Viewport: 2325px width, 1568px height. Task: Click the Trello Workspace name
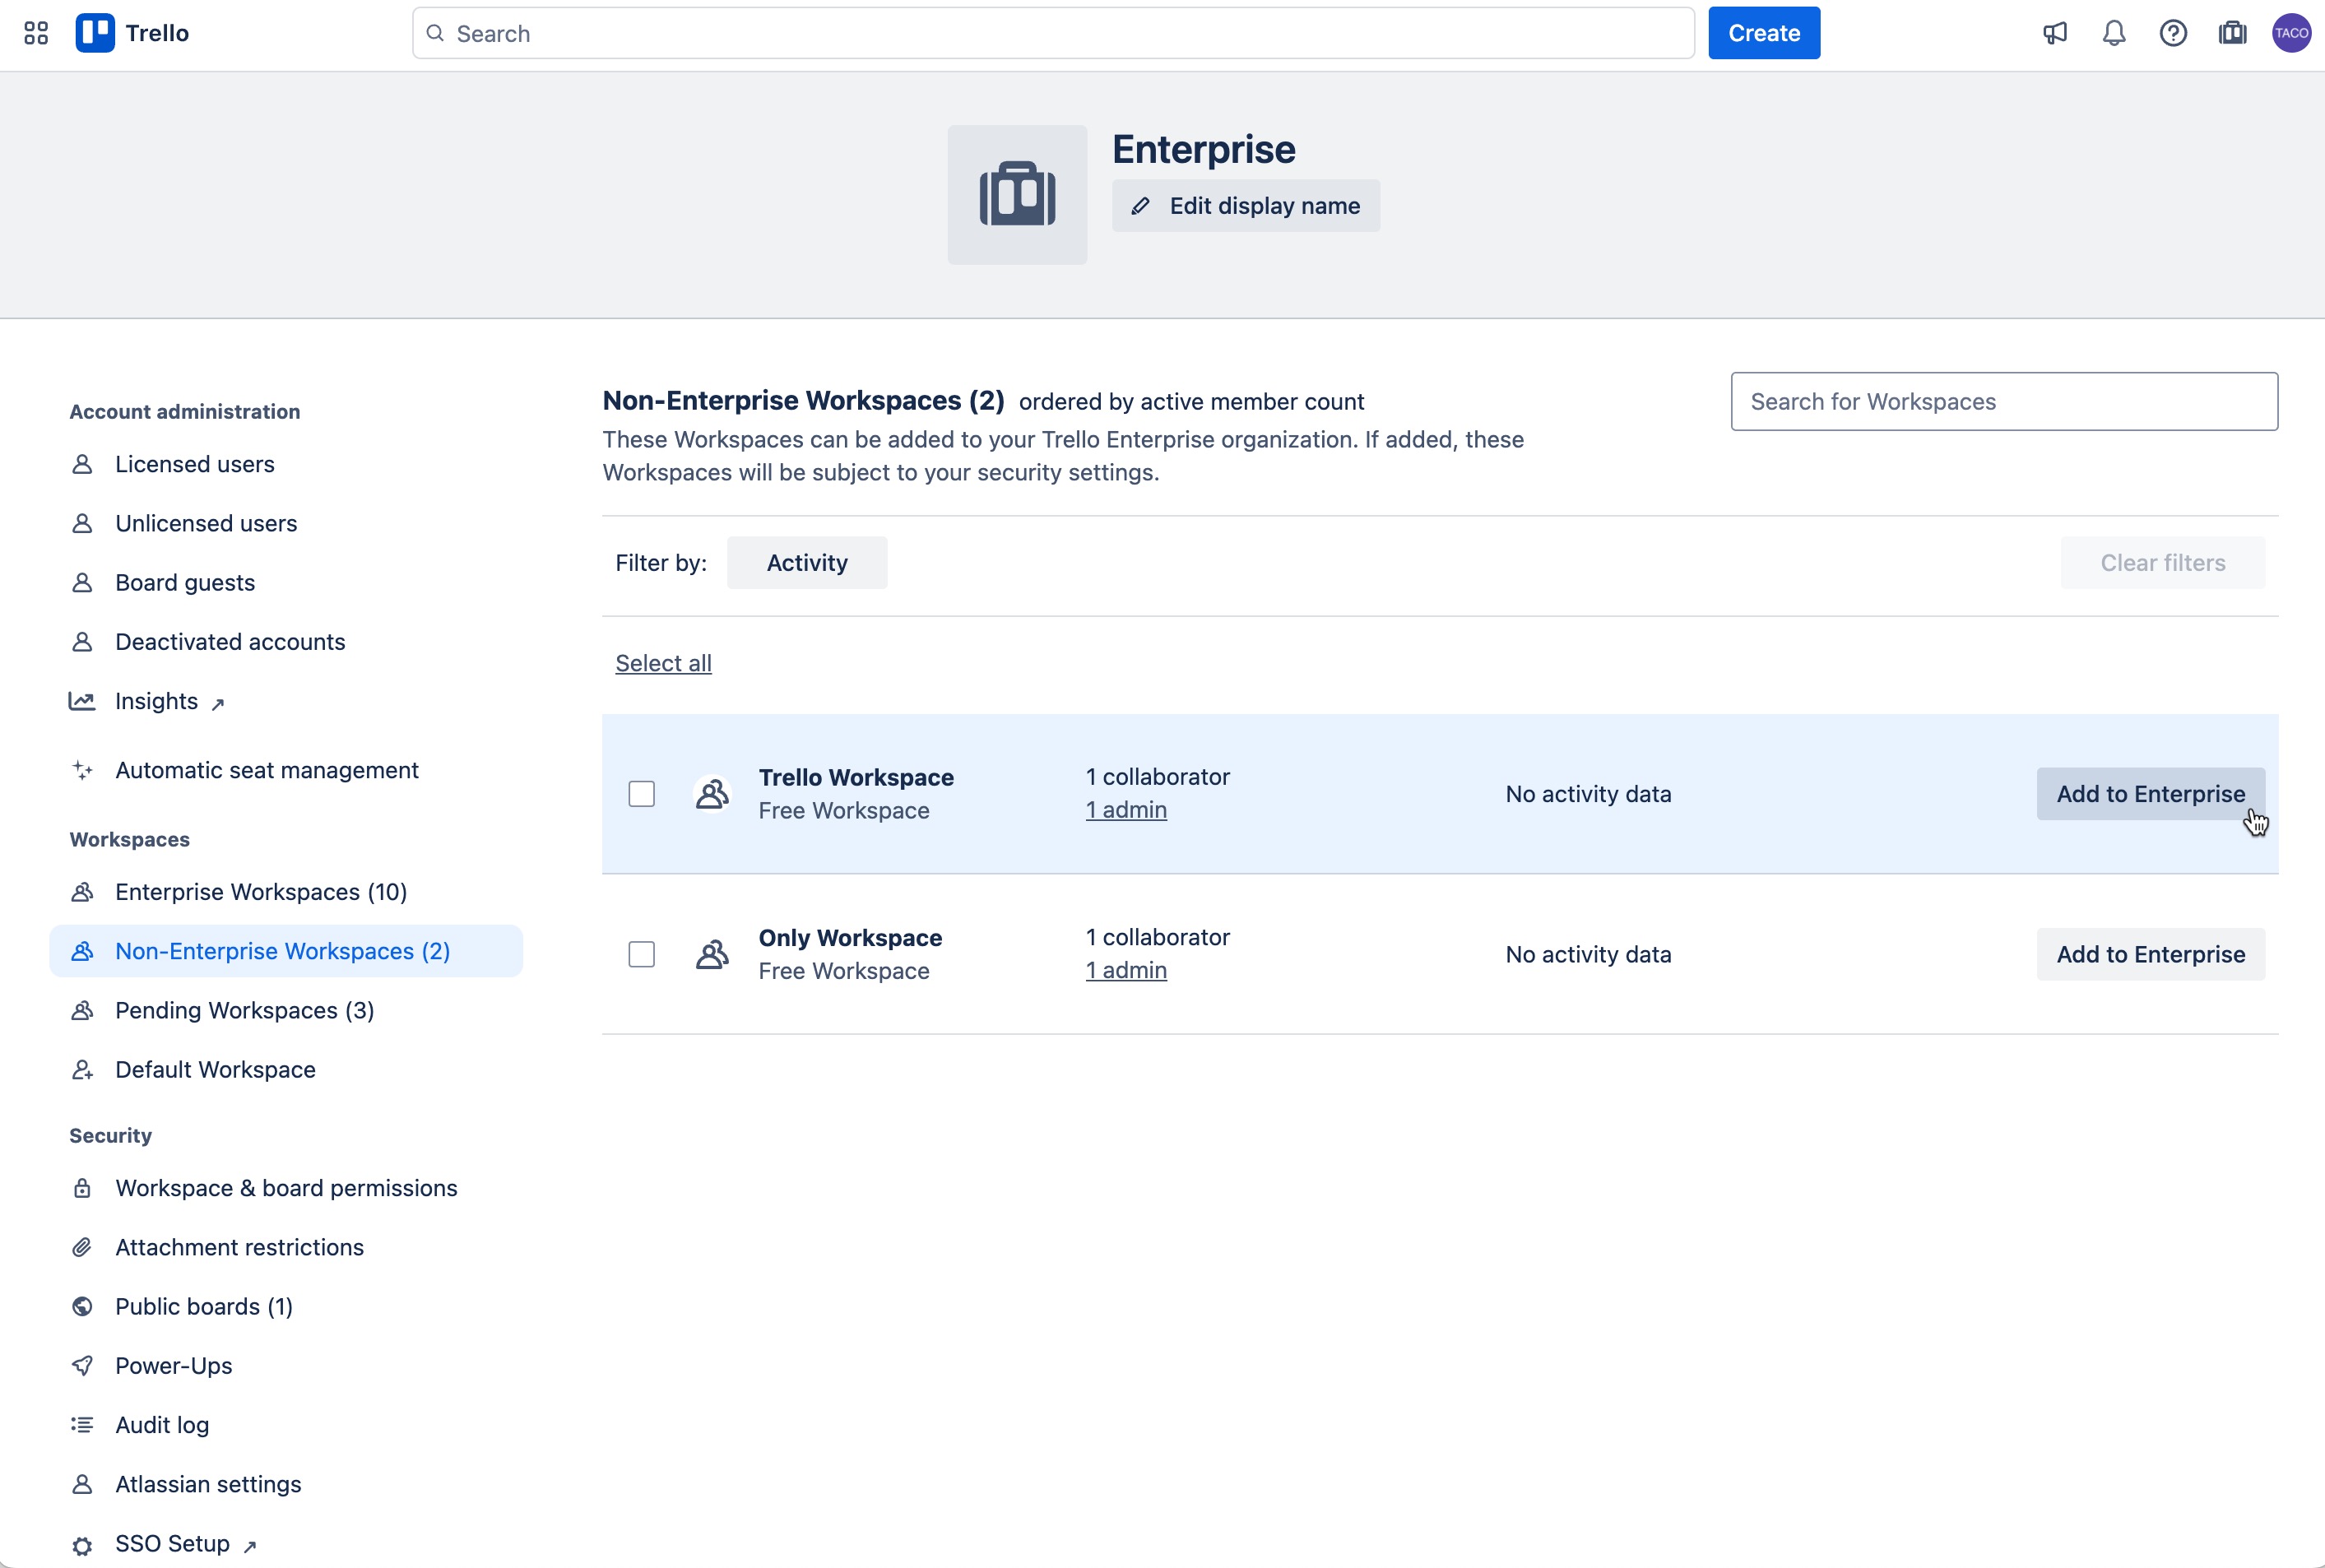[856, 777]
